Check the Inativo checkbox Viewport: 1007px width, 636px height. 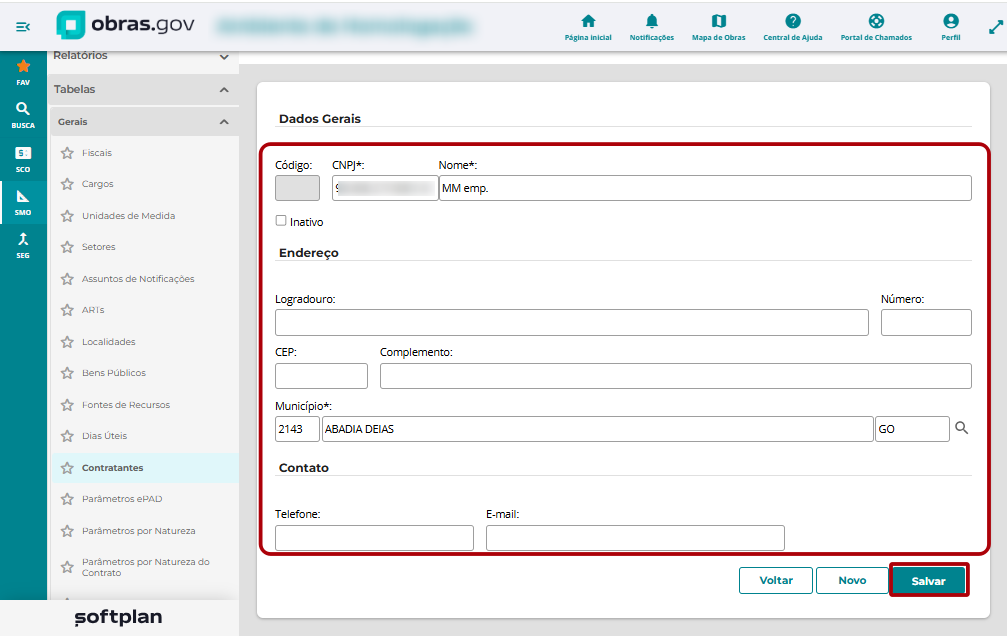(x=281, y=220)
